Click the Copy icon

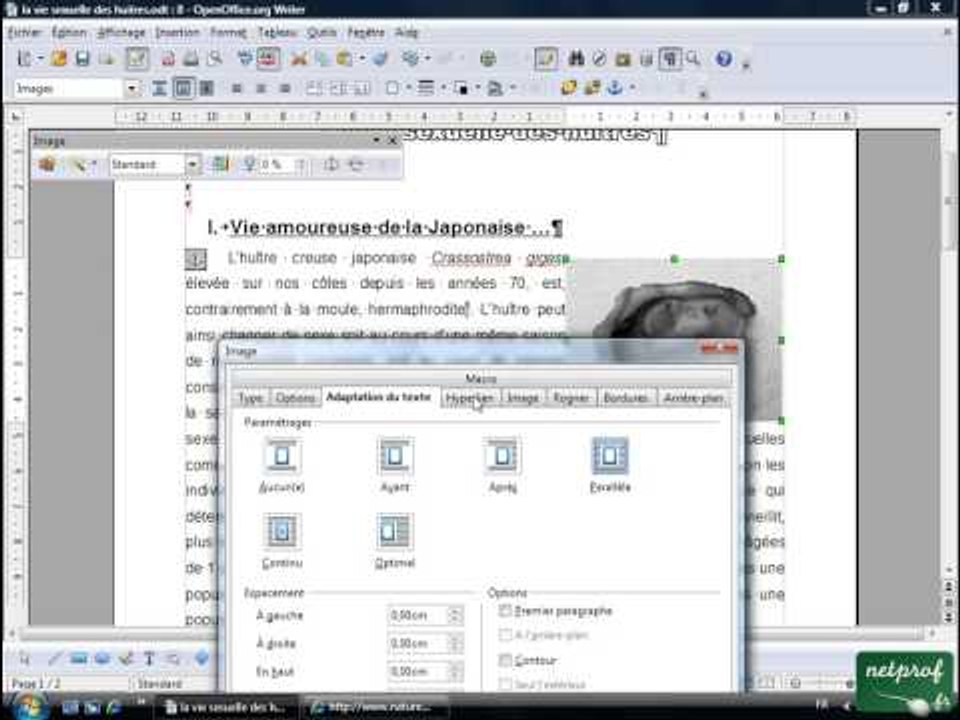321,59
